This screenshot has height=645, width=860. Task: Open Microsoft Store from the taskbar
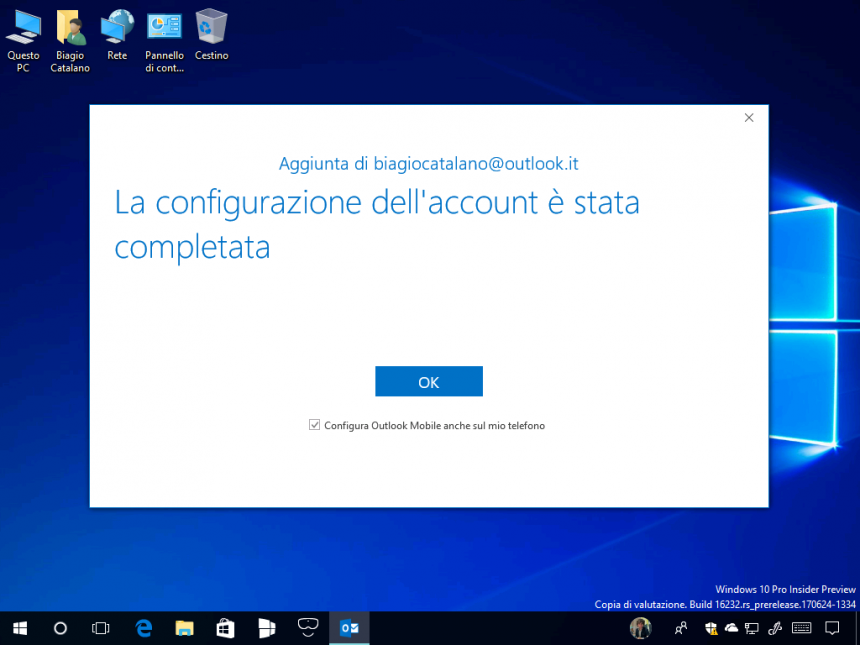(225, 628)
